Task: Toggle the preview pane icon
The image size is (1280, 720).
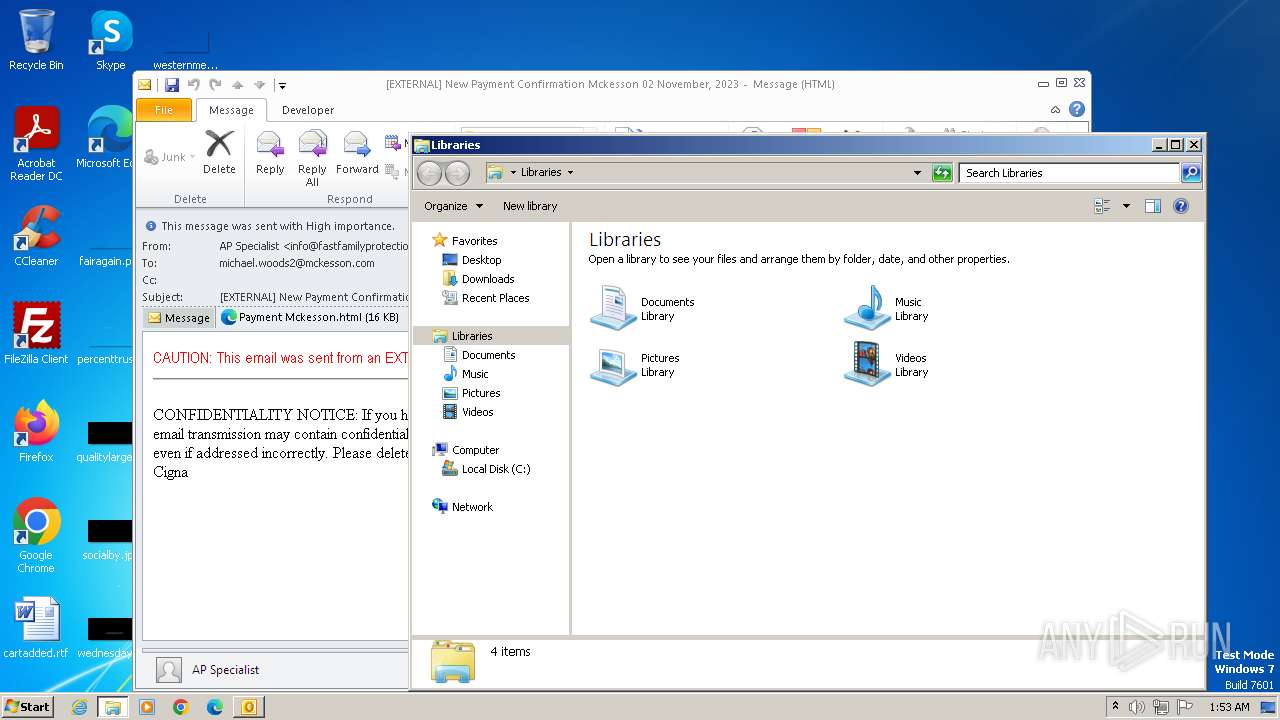Action: [1153, 206]
